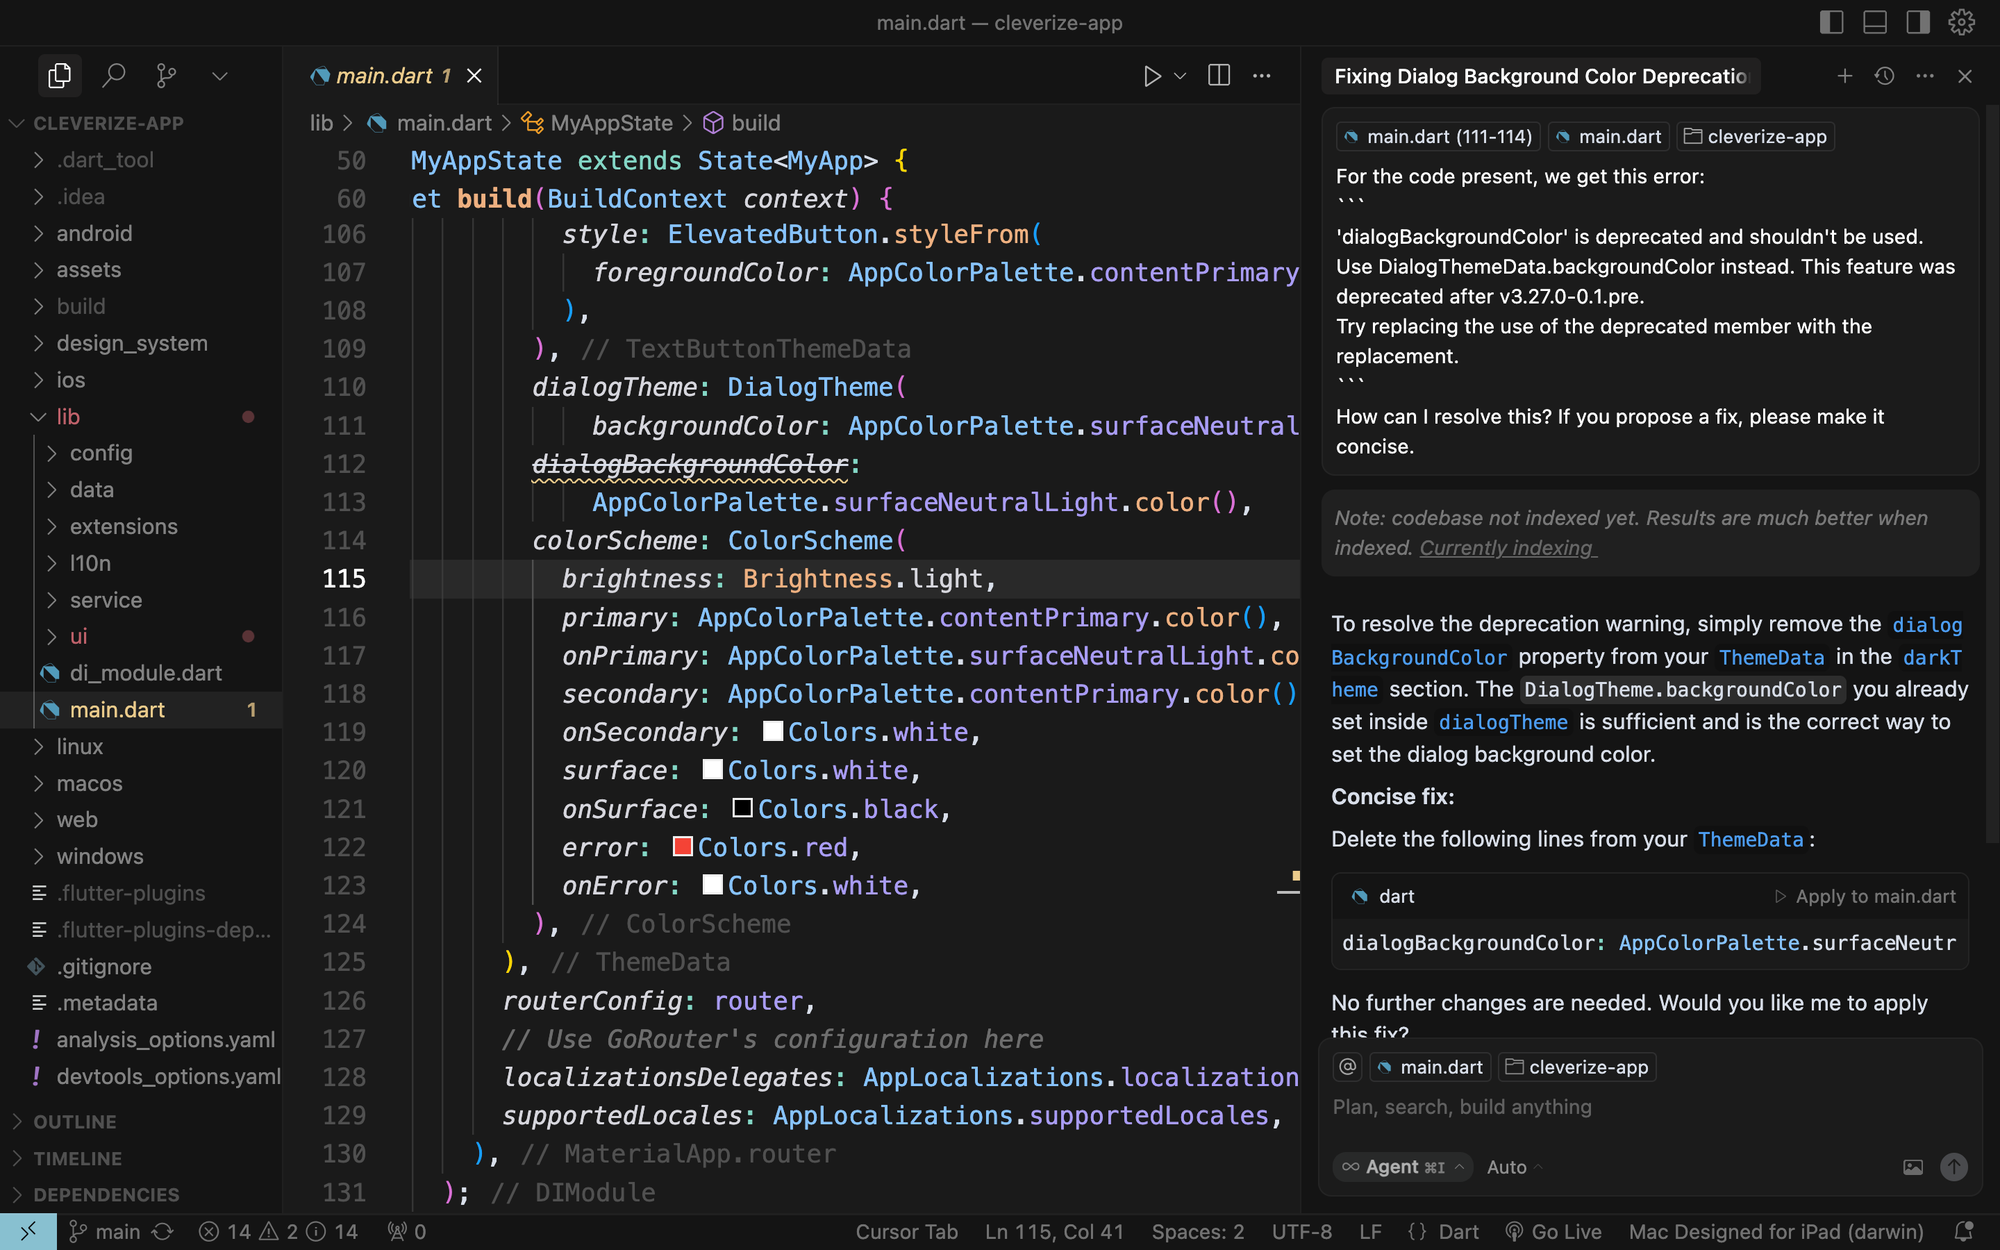Click the white swatch beside onSecondary
The width and height of the screenshot is (2000, 1250).
click(773, 731)
